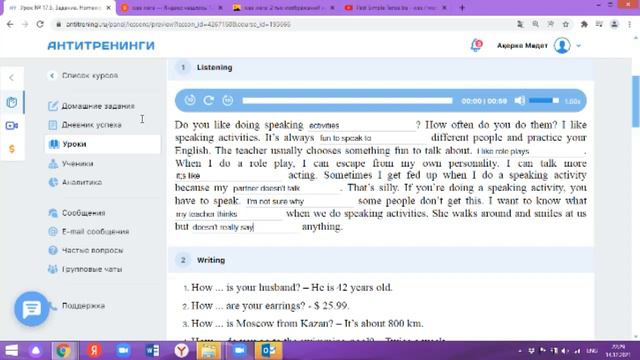This screenshot has width=640, height=360.
Task: Open the Chrome three-dot menu
Action: click(x=629, y=24)
